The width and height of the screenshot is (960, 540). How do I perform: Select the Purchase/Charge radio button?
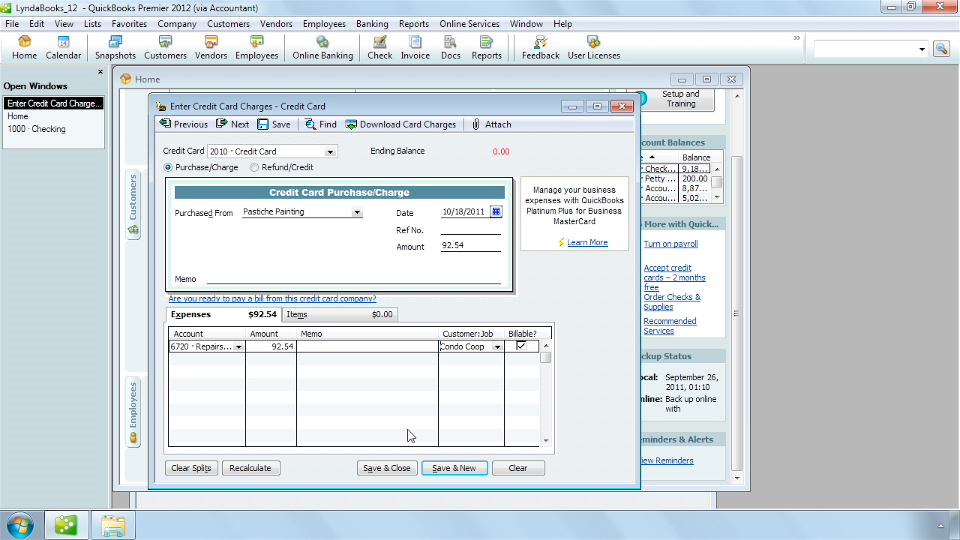point(168,167)
